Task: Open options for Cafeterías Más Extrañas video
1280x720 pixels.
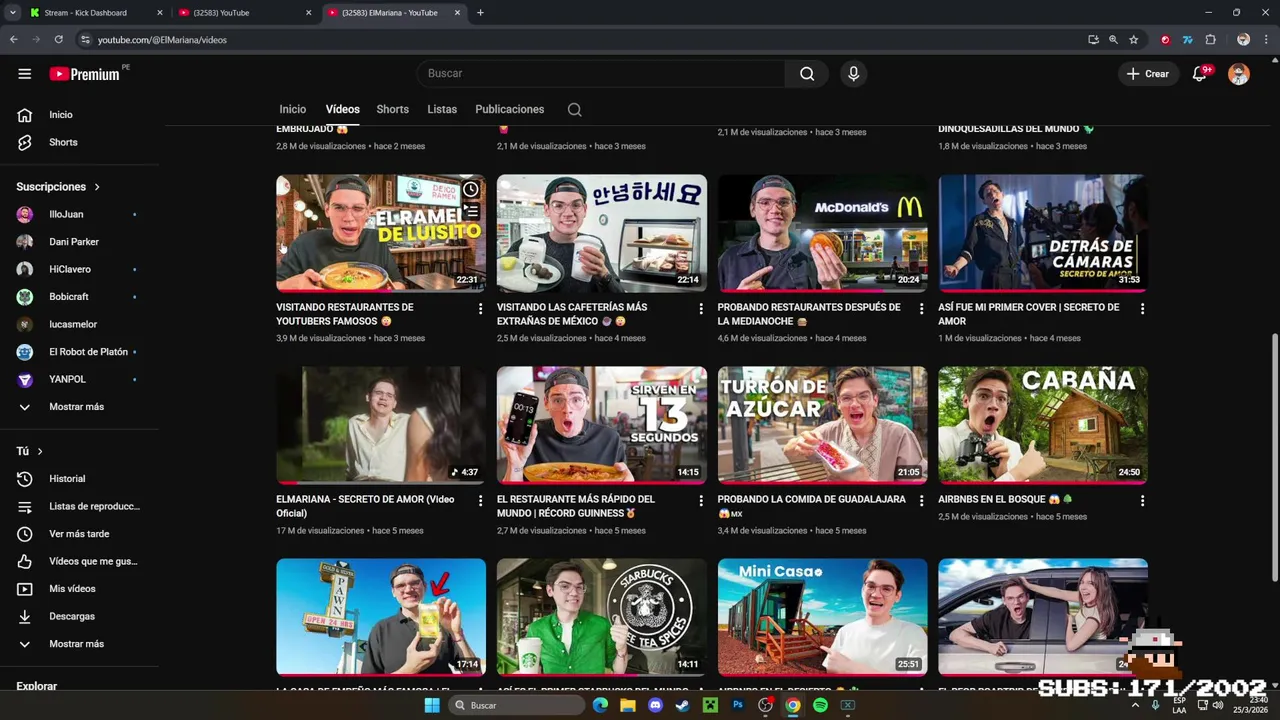Action: pyautogui.click(x=700, y=309)
